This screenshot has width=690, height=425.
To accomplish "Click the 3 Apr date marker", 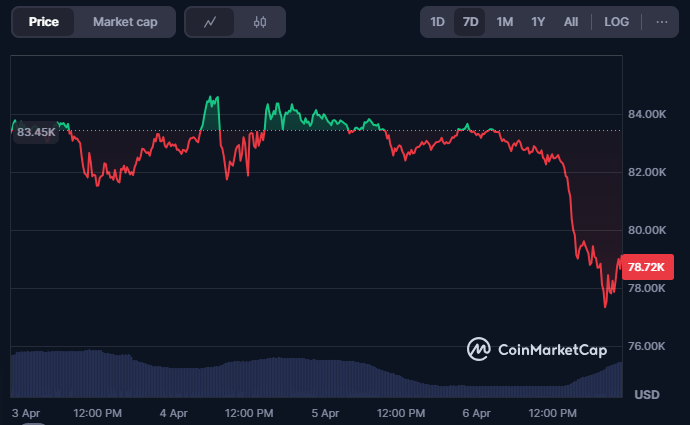I will pyautogui.click(x=25, y=412).
